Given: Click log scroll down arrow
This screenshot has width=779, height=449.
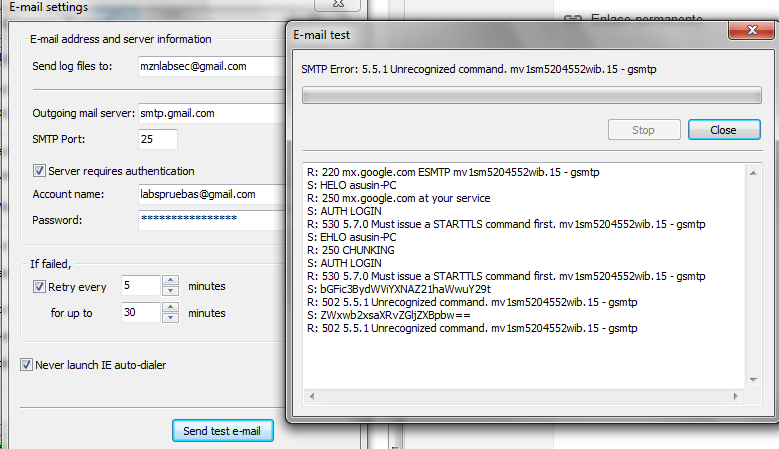Looking at the screenshot, I should pos(753,380).
